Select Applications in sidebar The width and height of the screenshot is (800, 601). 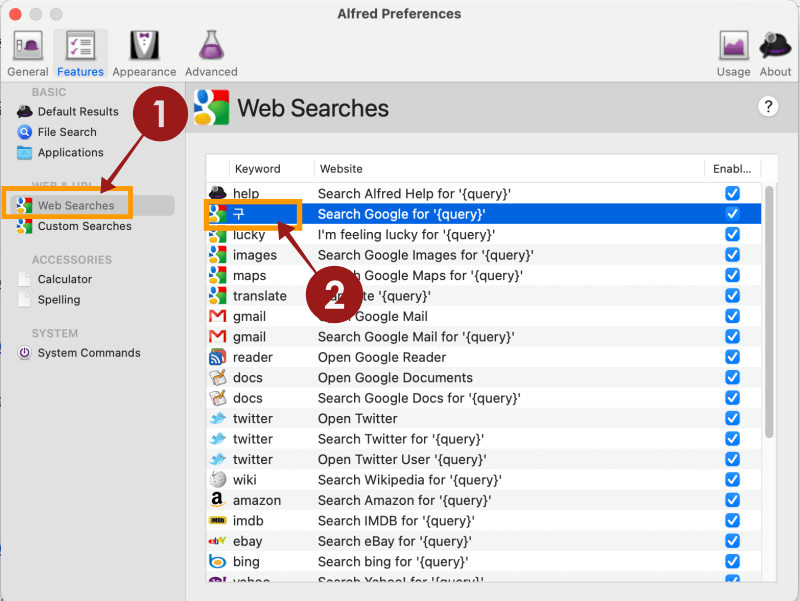pyautogui.click(x=60, y=152)
